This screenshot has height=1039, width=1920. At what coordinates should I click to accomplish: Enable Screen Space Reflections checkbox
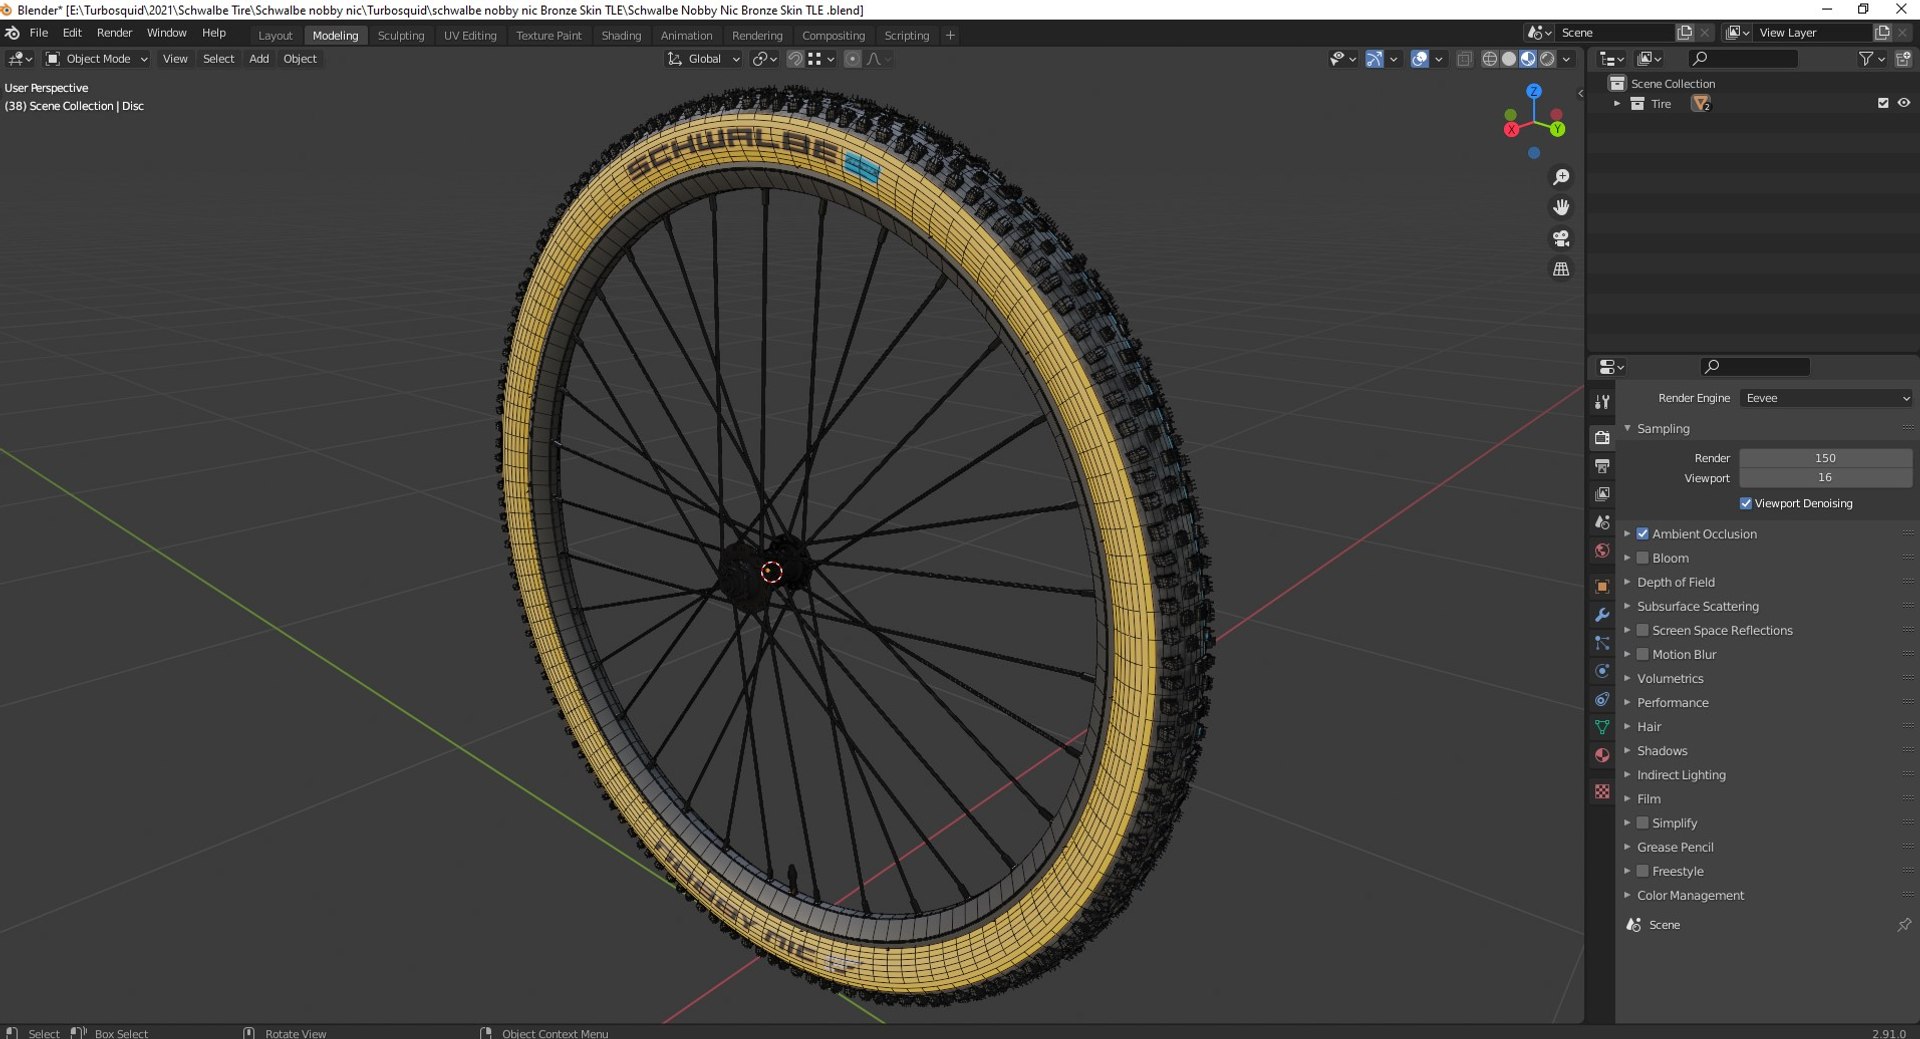pyautogui.click(x=1642, y=630)
